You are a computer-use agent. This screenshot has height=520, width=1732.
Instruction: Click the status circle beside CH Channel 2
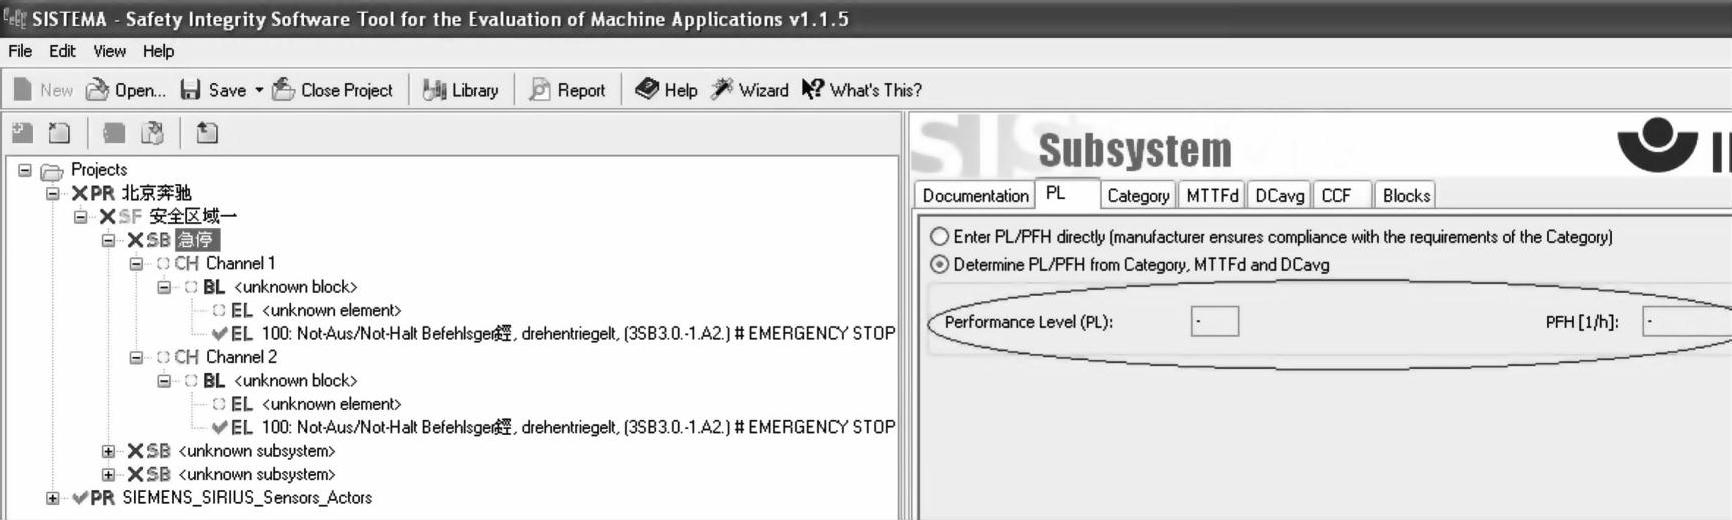coord(163,357)
